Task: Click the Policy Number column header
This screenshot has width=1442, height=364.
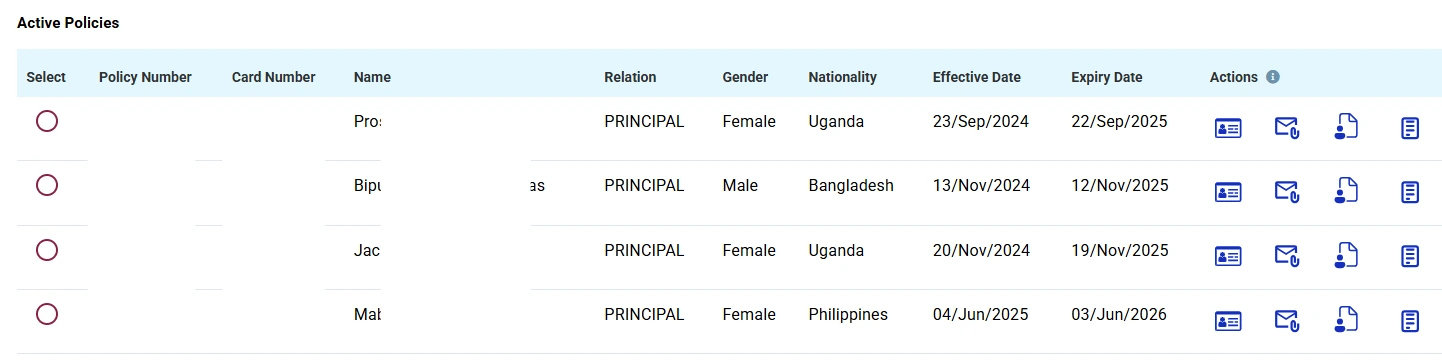Action: pos(145,77)
